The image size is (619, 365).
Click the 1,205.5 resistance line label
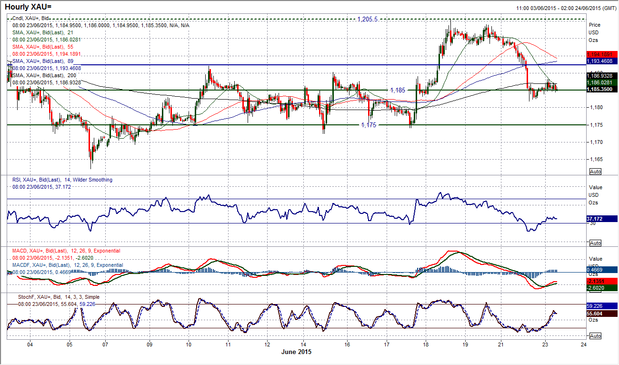point(368,19)
